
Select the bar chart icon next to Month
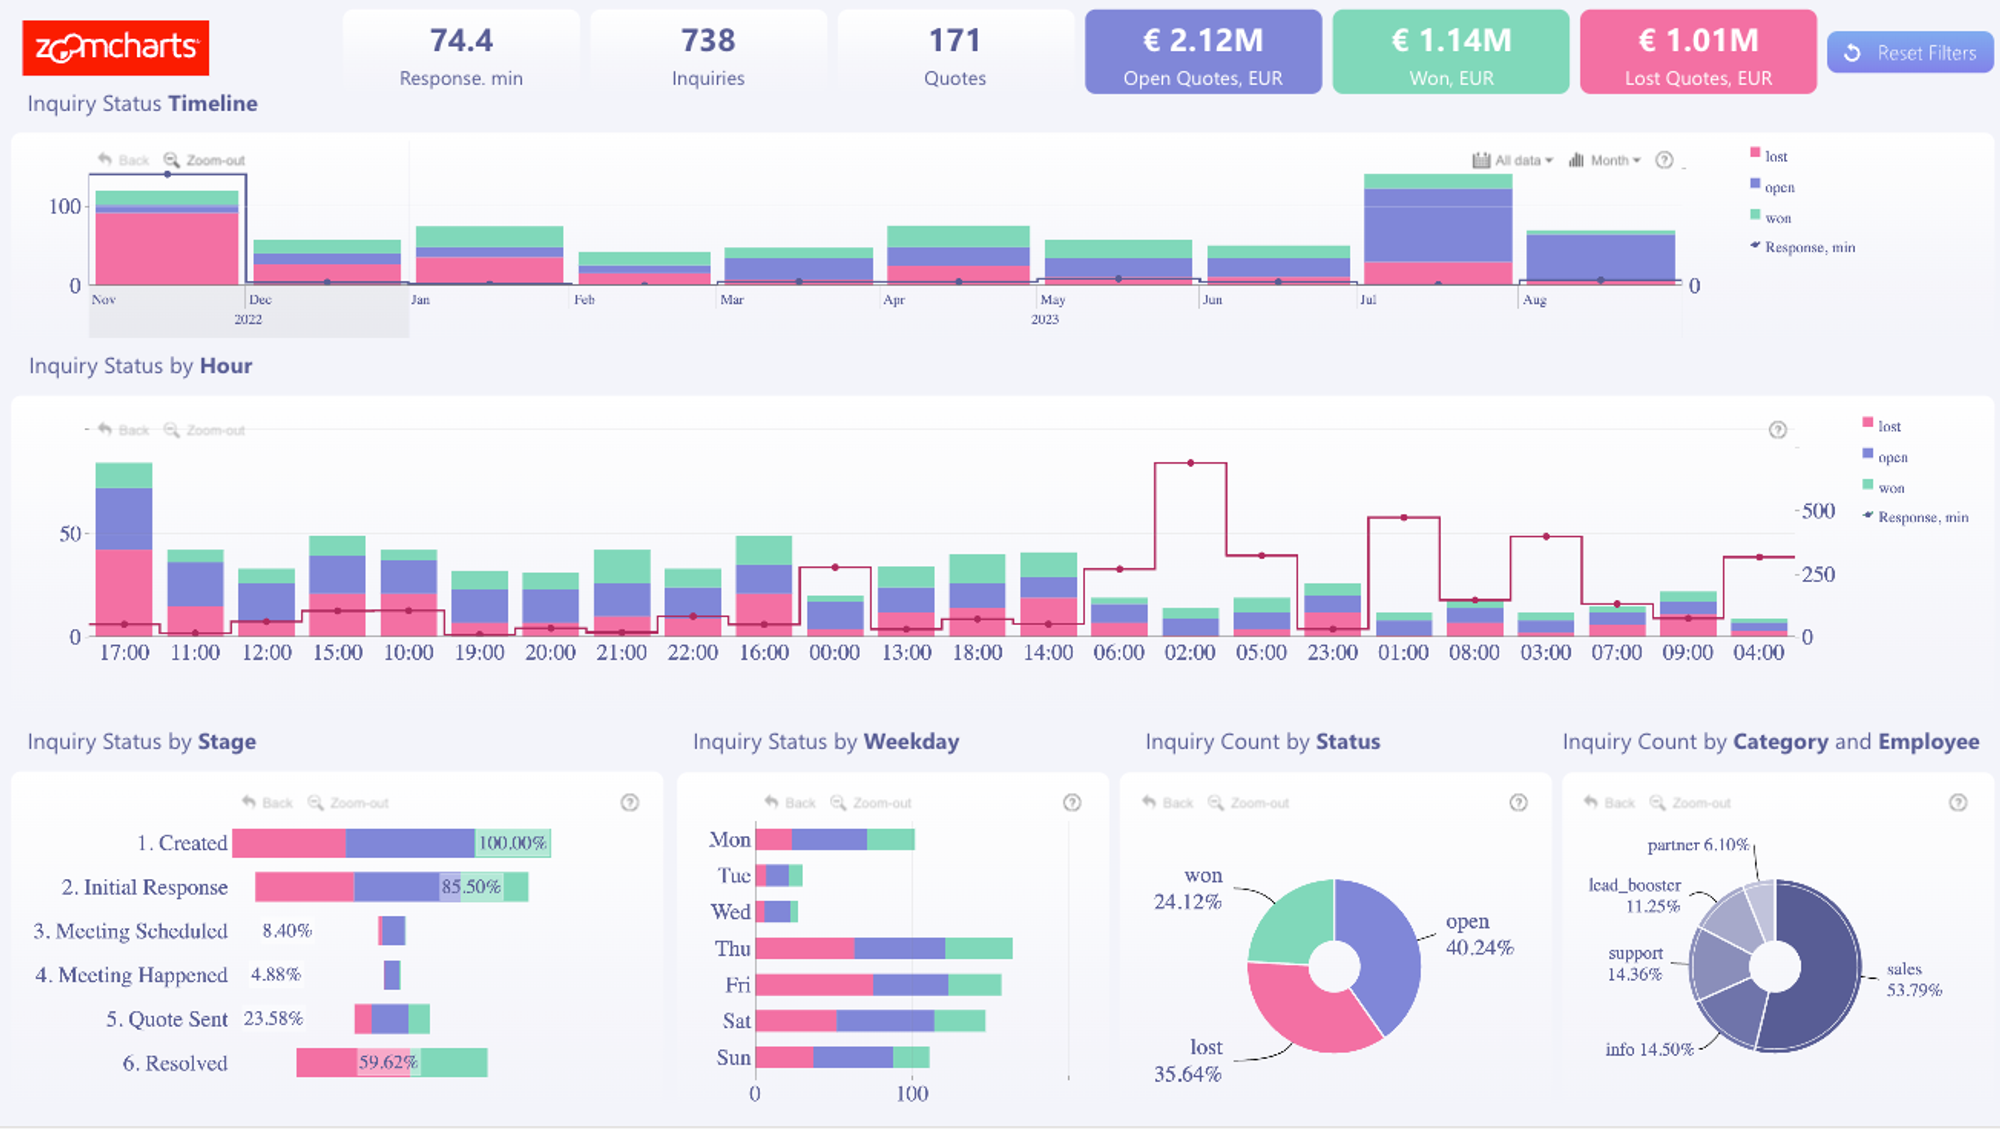point(1577,159)
